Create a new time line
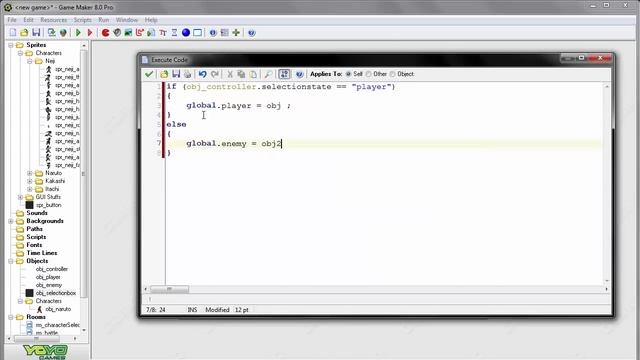Screen dimensions: 640x360 [x=174, y=33]
